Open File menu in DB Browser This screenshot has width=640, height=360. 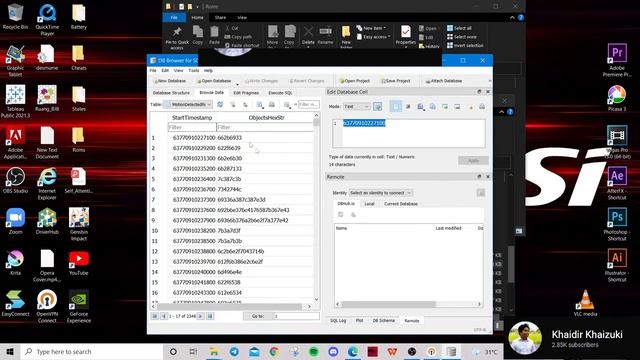tap(153, 71)
